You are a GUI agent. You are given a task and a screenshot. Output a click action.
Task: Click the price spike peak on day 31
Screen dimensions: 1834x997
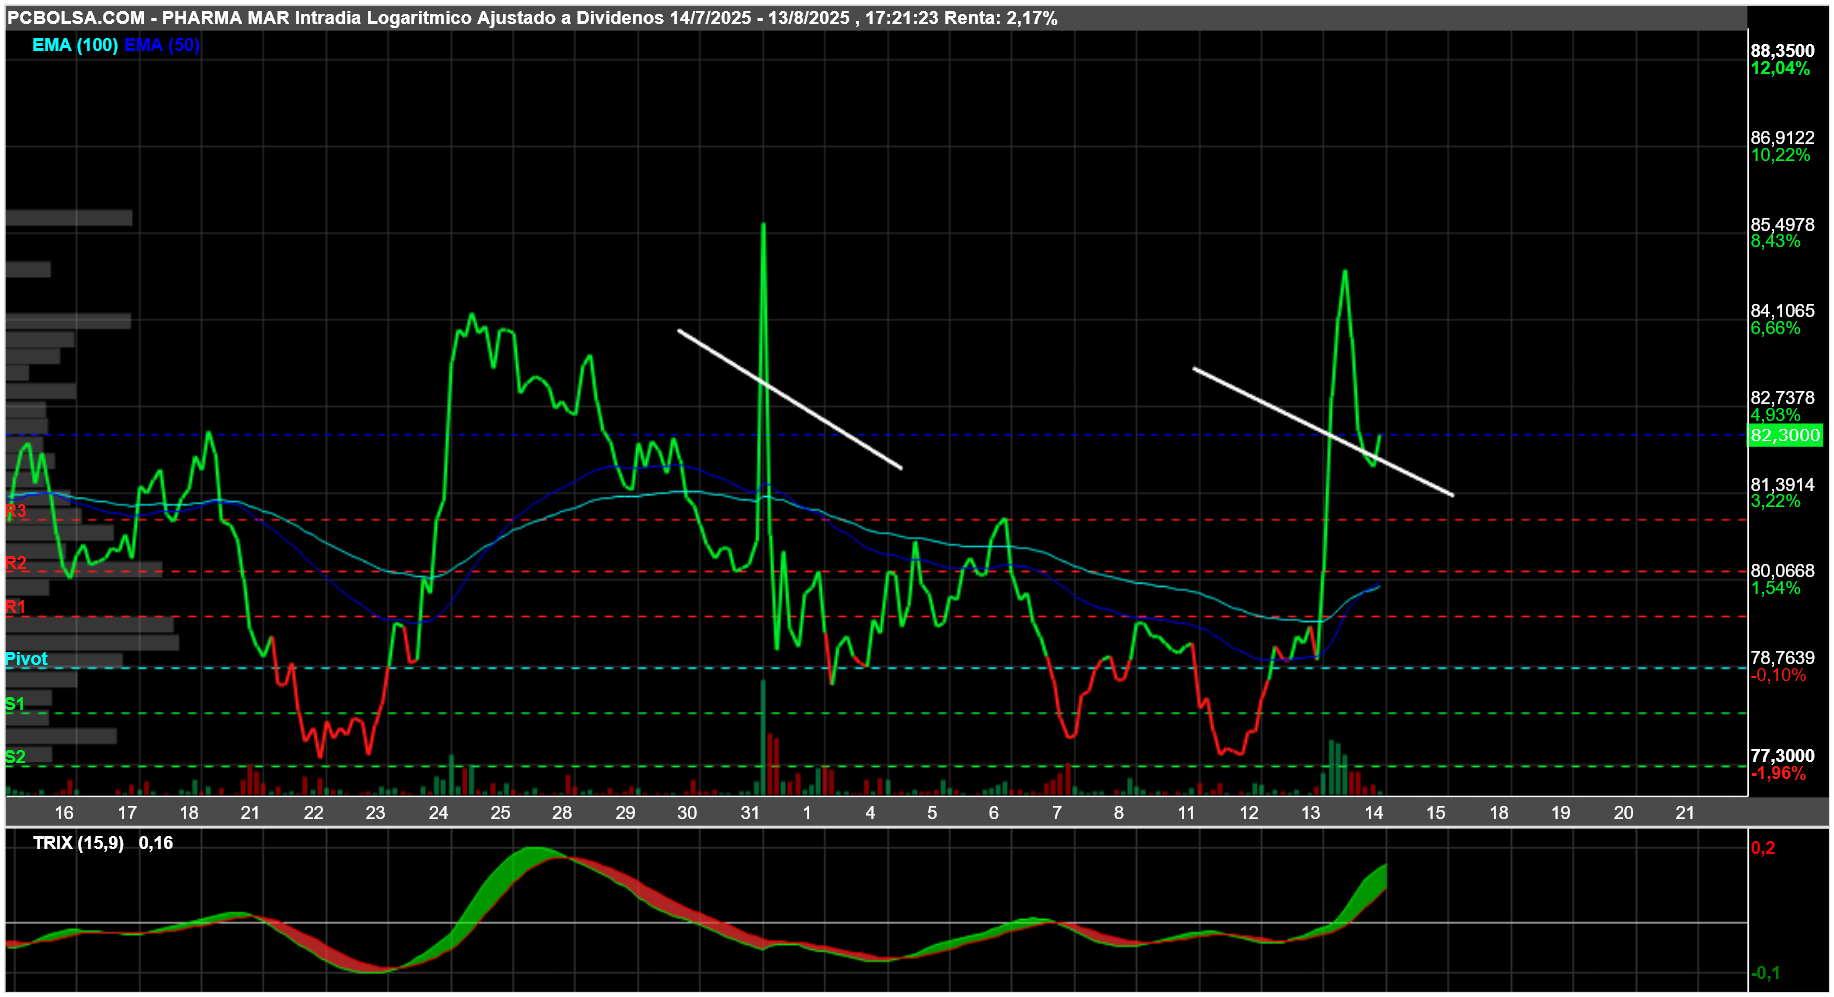pos(763,226)
